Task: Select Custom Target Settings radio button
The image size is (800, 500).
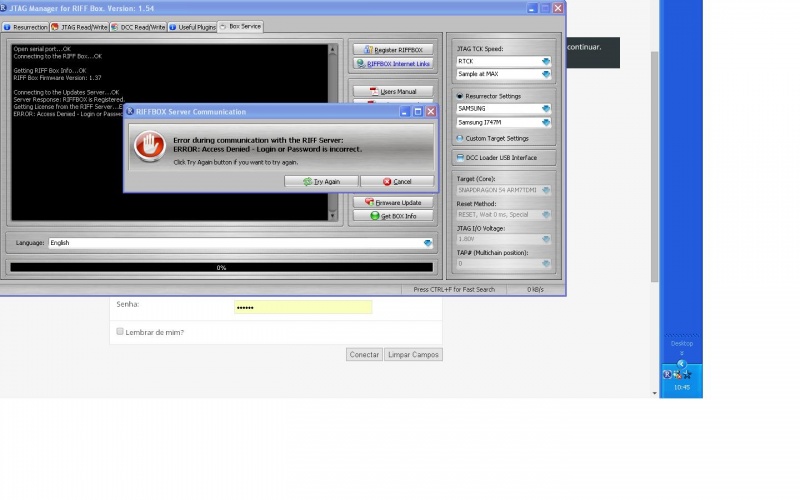Action: click(x=460, y=138)
